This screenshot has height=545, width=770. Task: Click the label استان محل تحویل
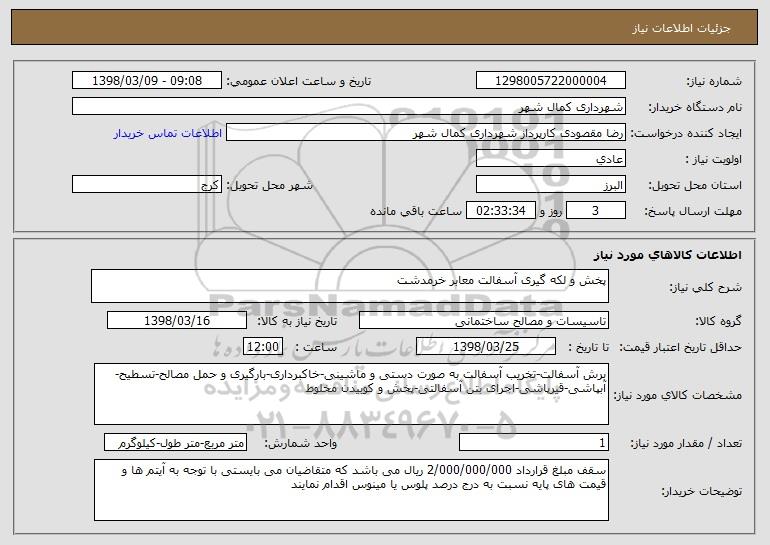tap(695, 186)
